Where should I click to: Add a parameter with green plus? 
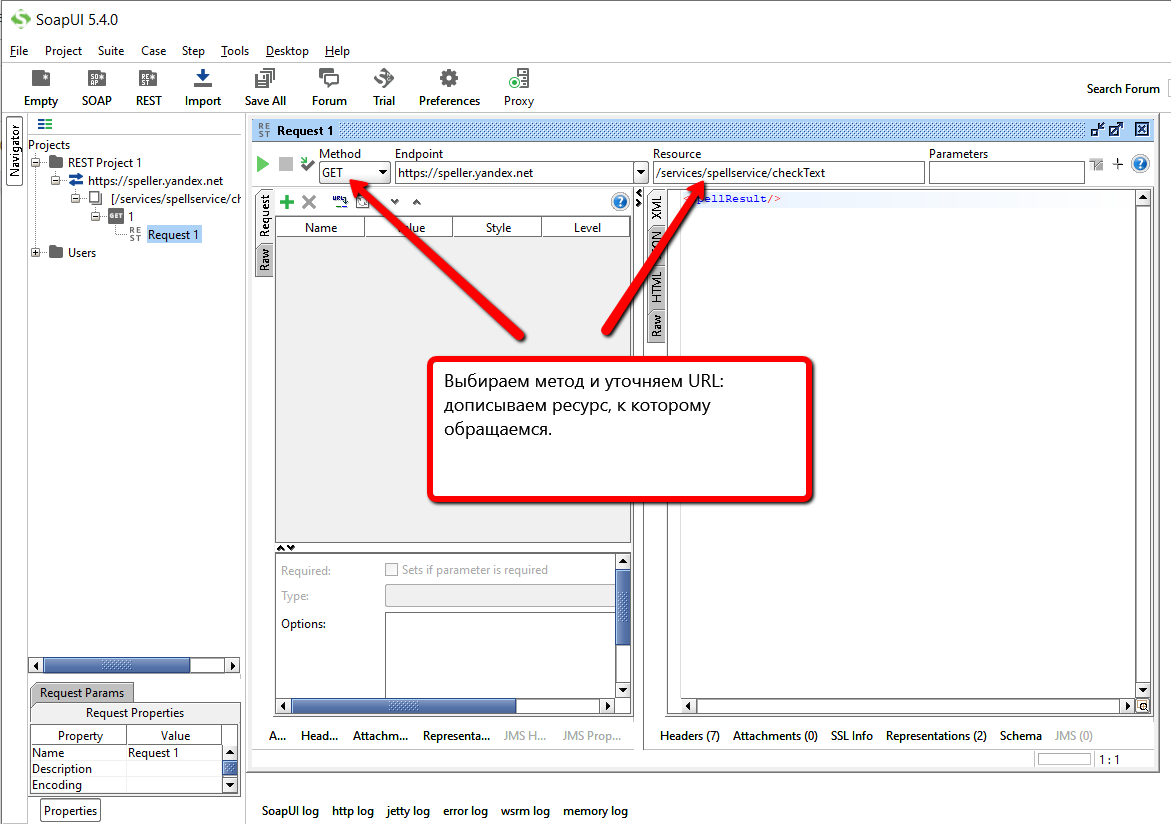point(287,202)
